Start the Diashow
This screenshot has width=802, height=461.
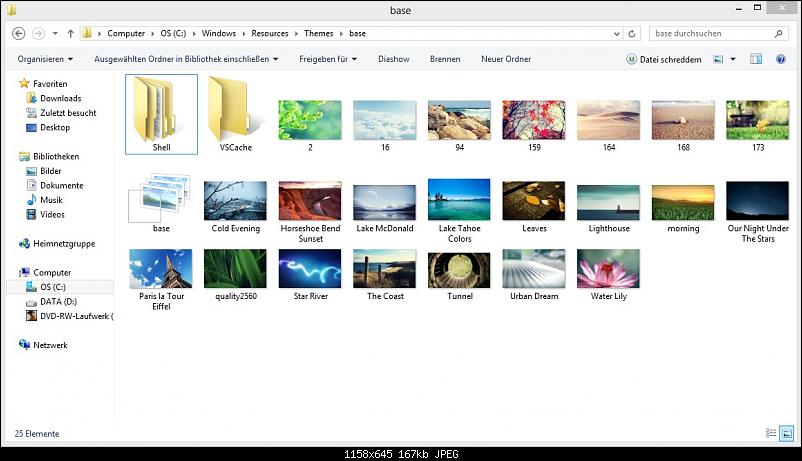click(x=393, y=59)
